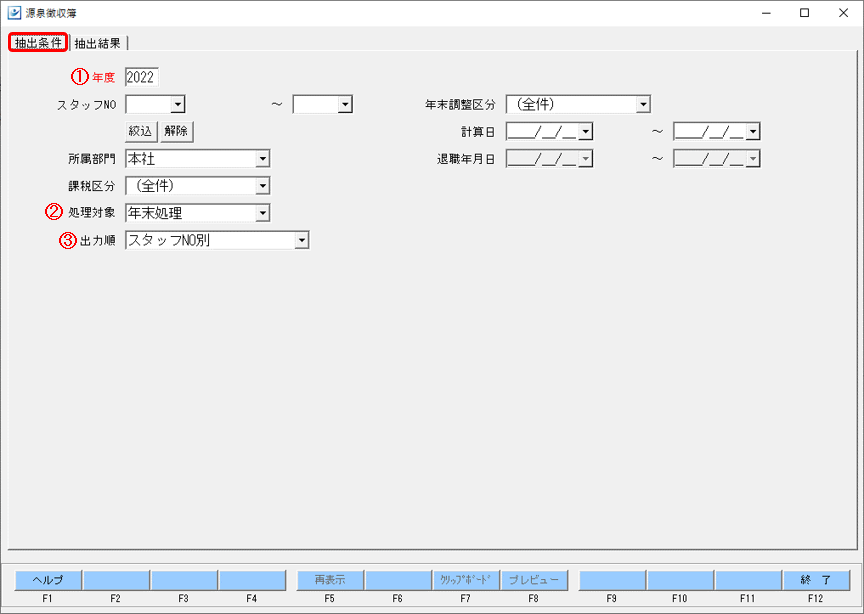Open the 出力順 dropdown showing スタッフNO別
The image size is (864, 614).
(x=301, y=240)
